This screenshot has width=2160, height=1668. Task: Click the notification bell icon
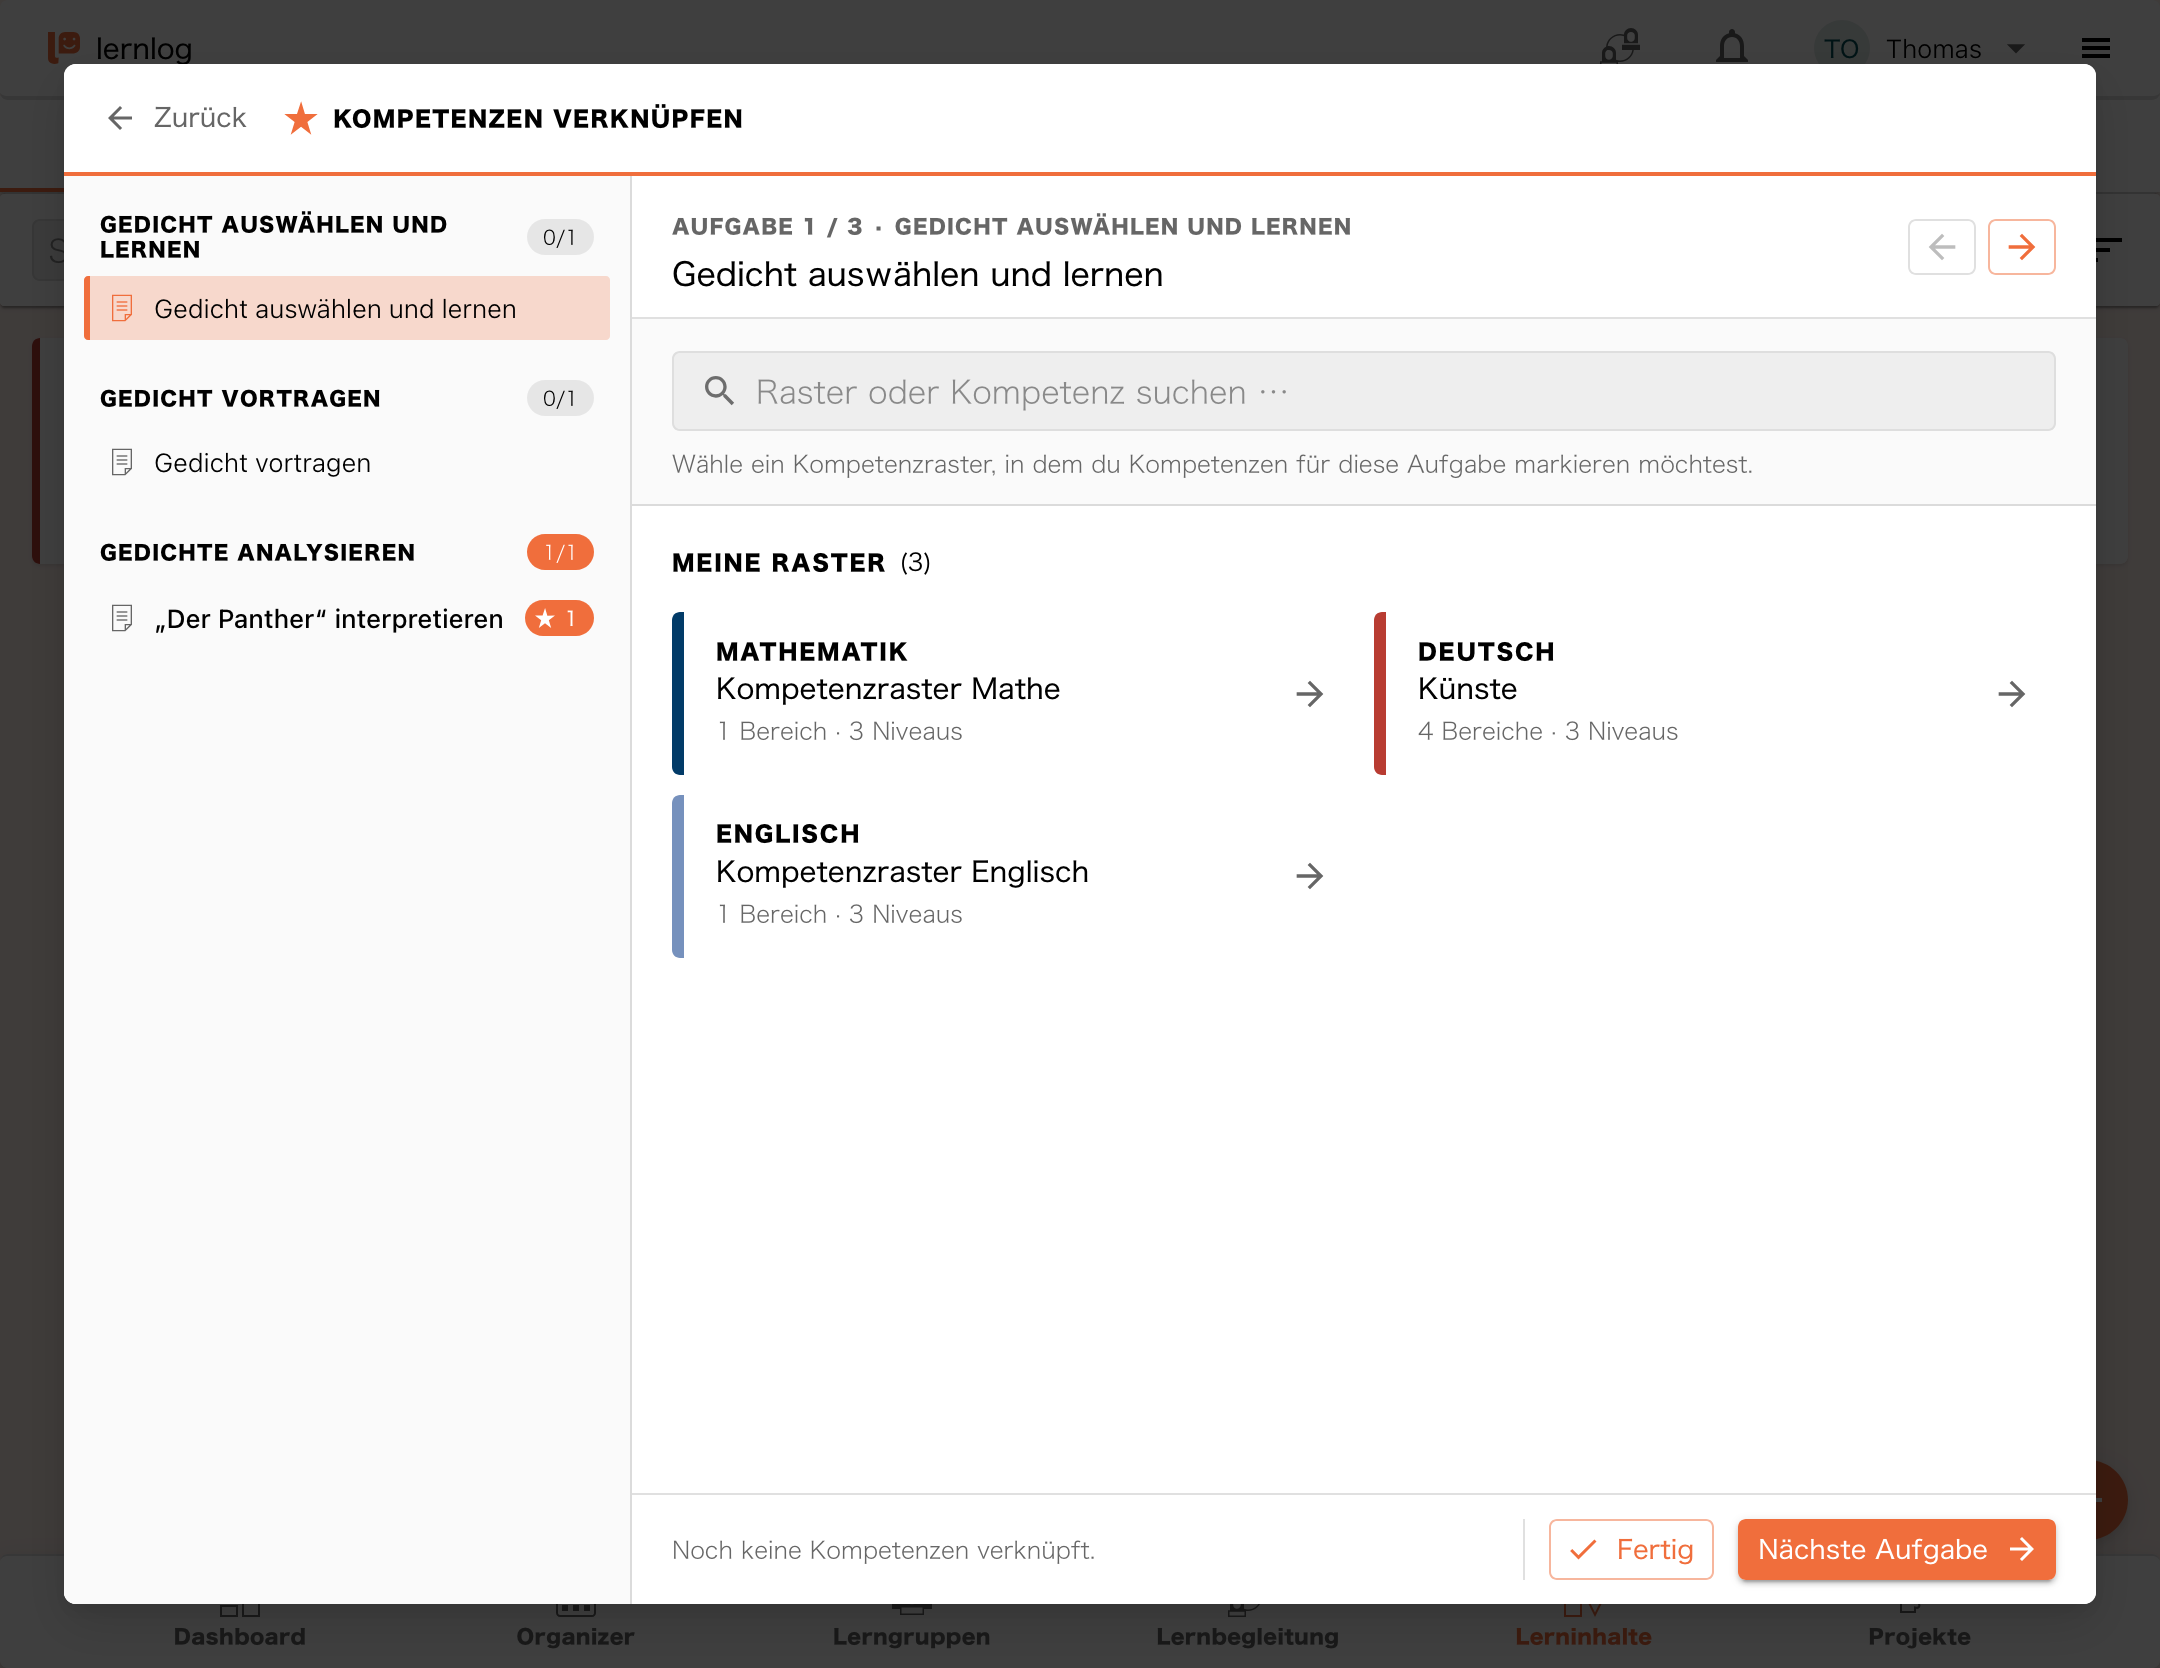click(1732, 48)
